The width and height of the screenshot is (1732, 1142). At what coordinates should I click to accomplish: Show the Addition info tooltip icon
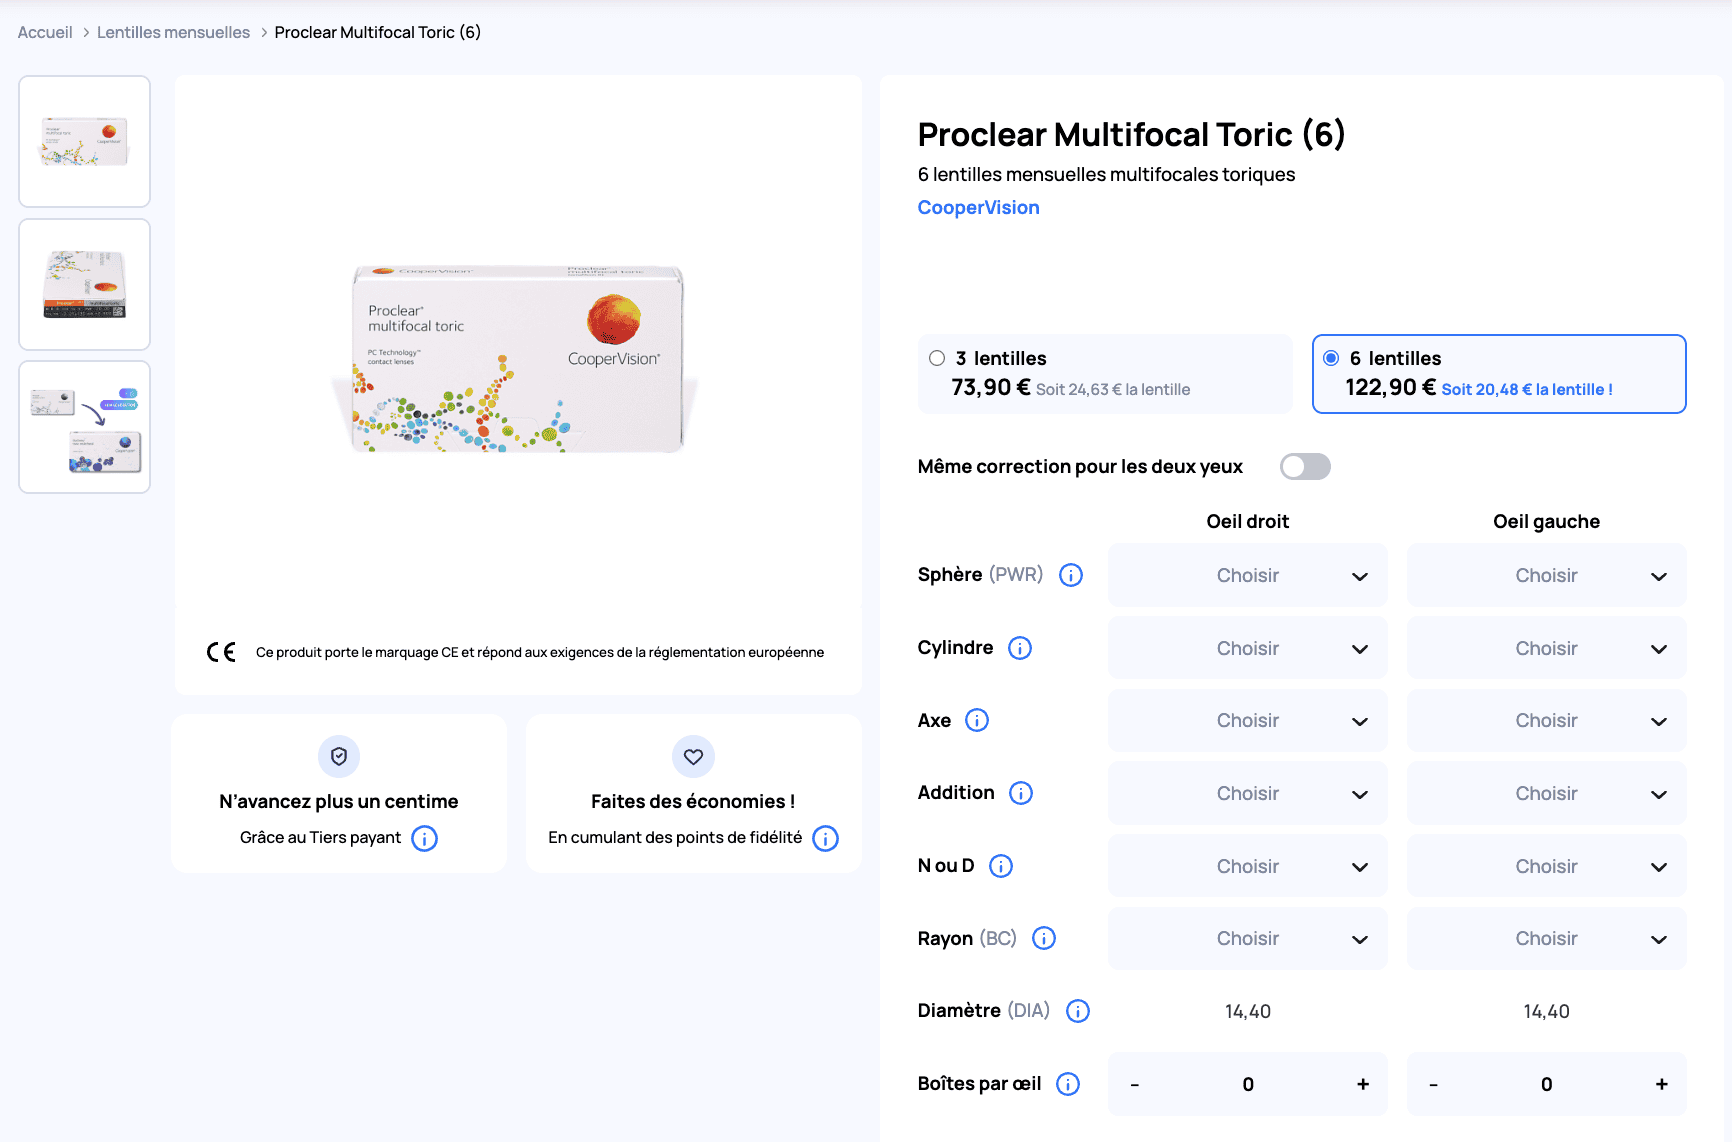click(x=1021, y=793)
